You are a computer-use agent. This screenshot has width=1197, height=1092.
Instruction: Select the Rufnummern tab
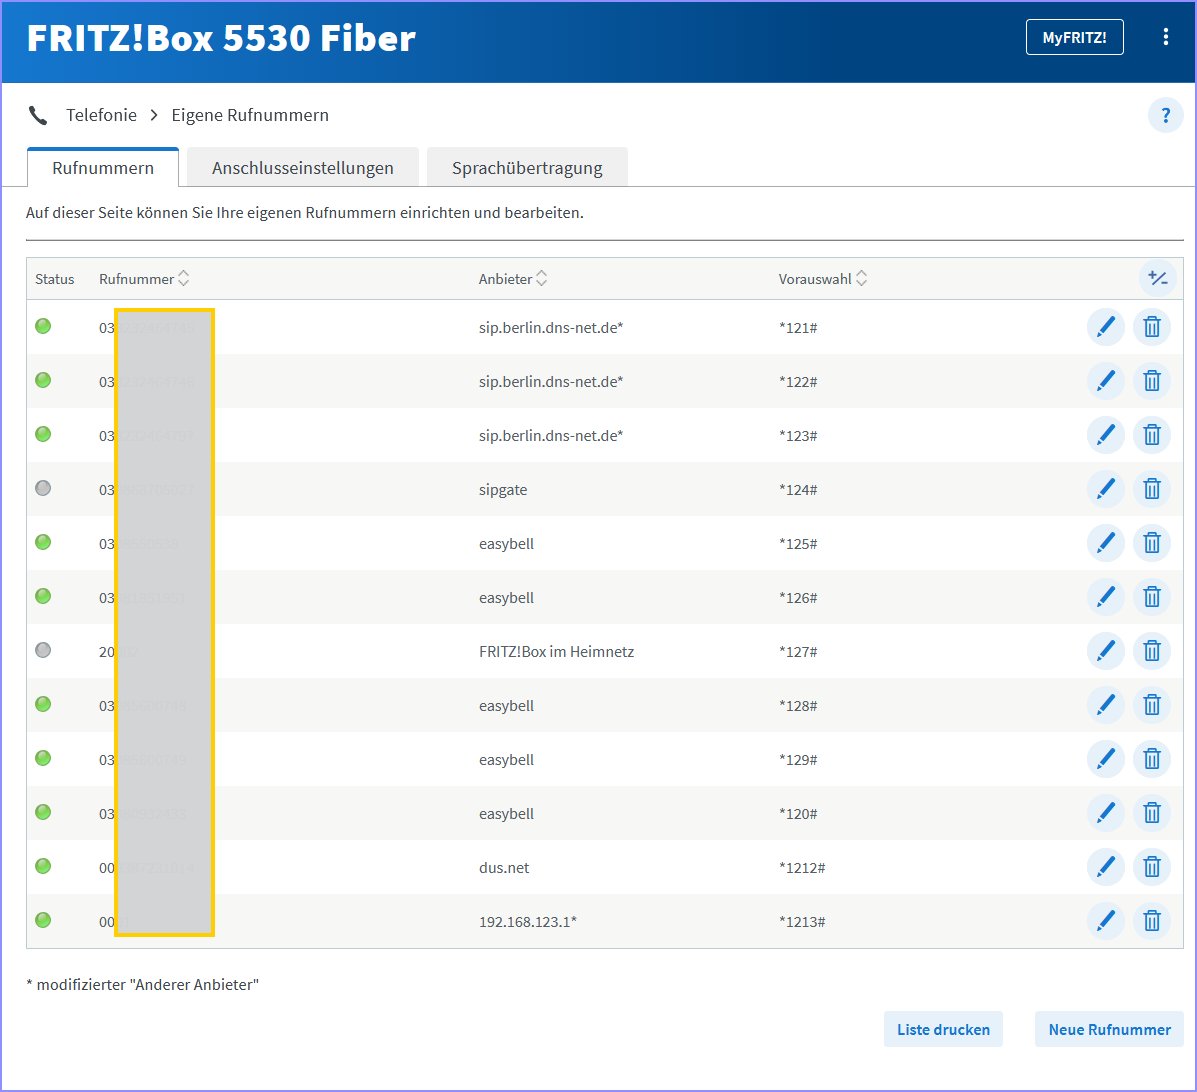103,168
